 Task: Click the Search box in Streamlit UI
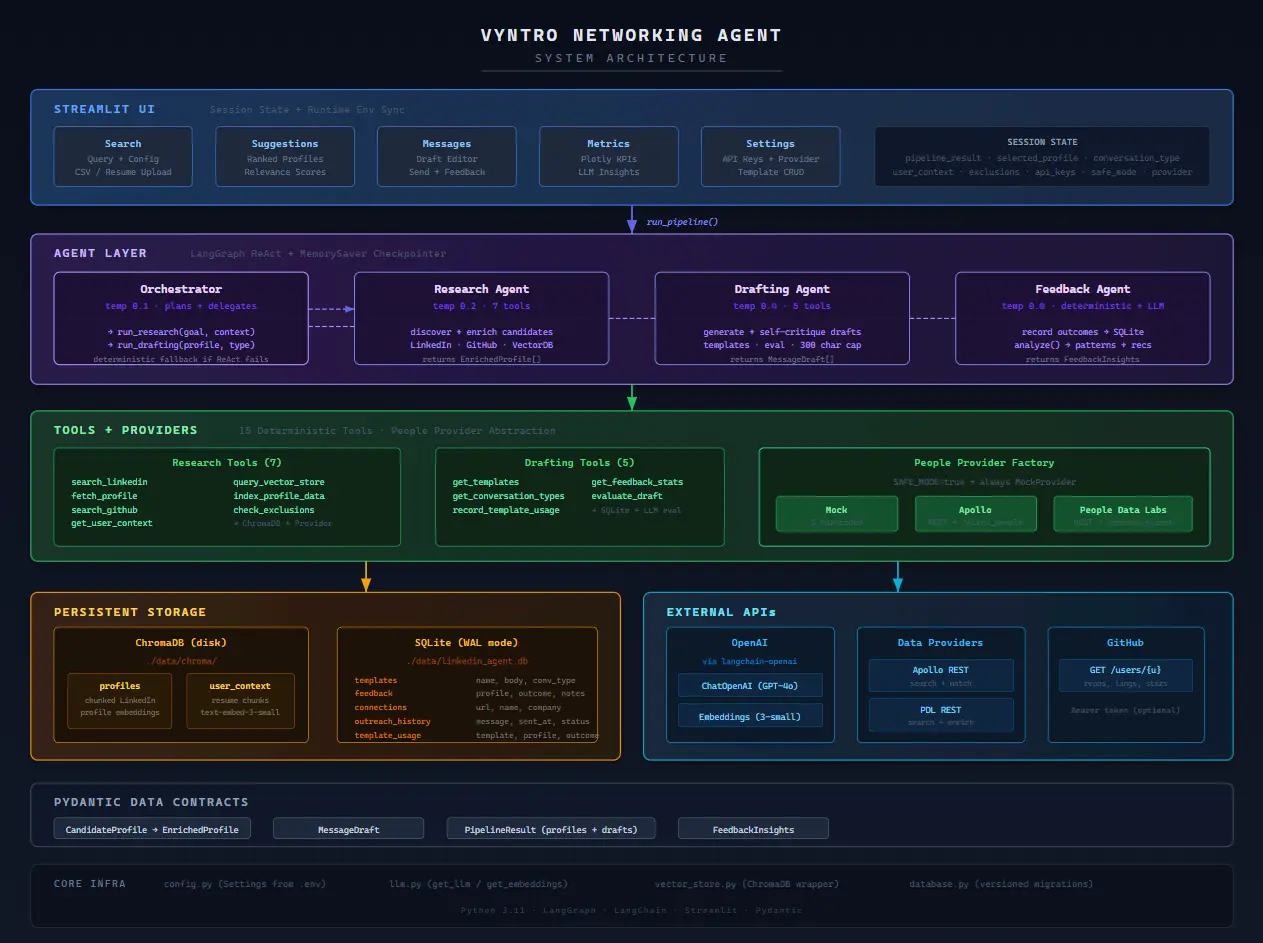click(123, 157)
